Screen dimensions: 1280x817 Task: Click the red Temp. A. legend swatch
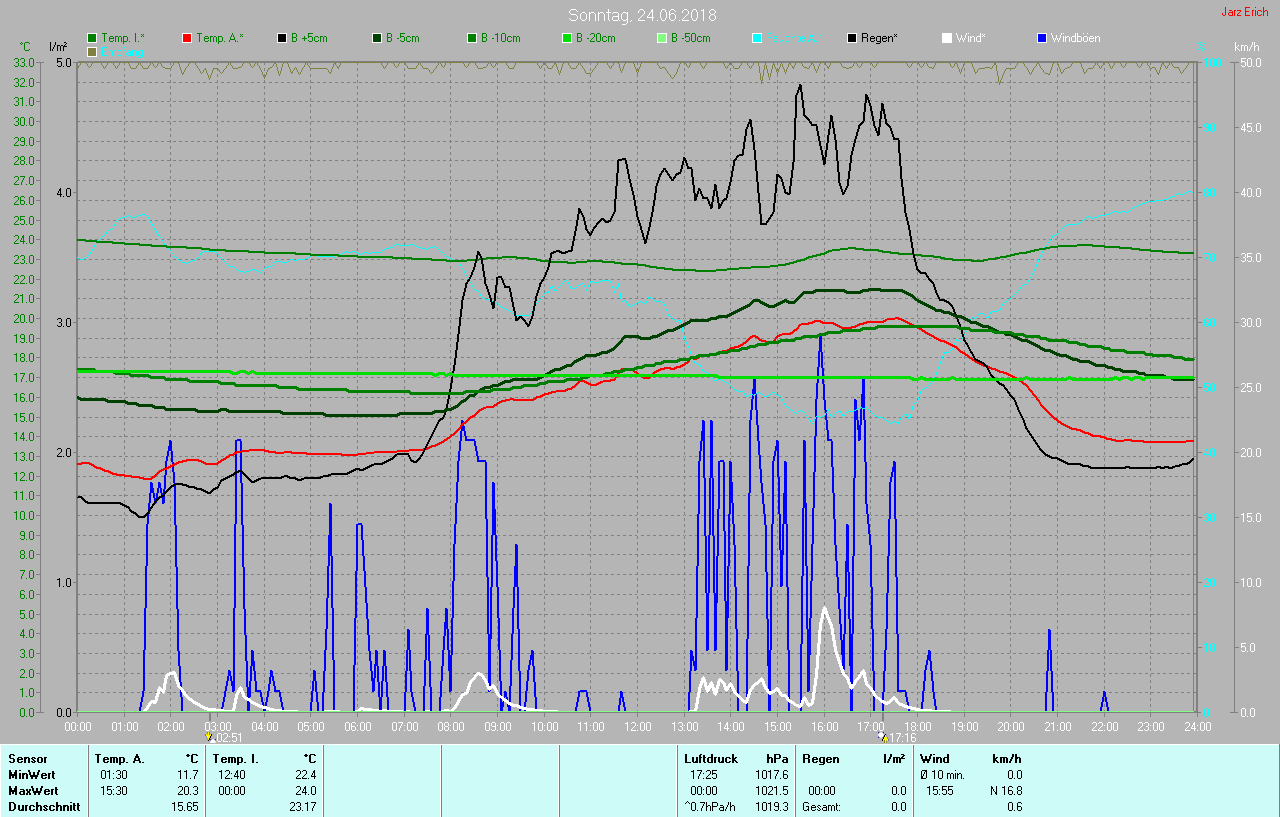tap(187, 38)
